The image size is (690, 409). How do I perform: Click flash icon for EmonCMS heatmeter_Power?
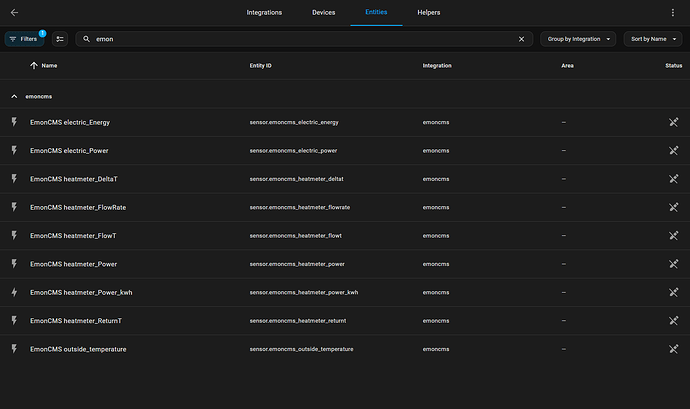pos(14,264)
